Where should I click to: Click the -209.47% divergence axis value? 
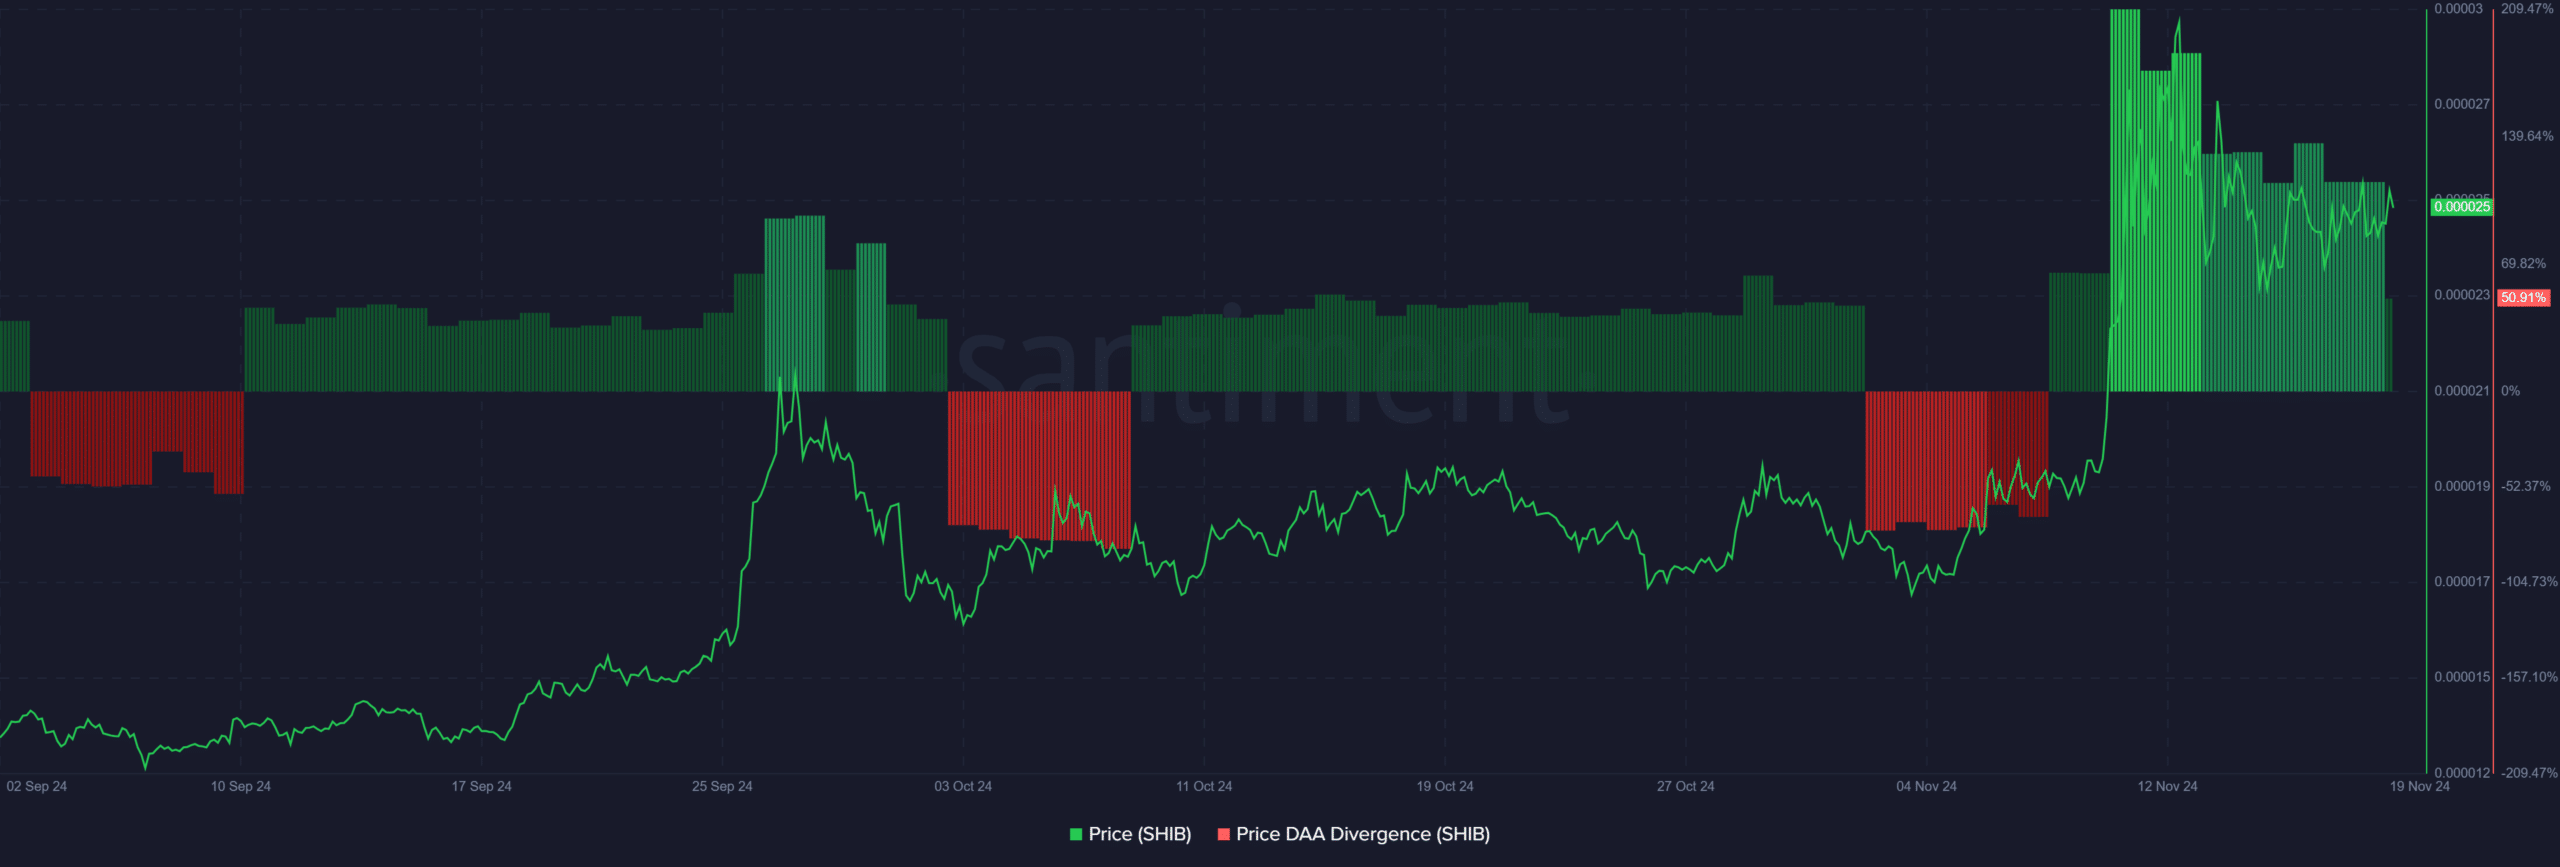tap(2529, 773)
